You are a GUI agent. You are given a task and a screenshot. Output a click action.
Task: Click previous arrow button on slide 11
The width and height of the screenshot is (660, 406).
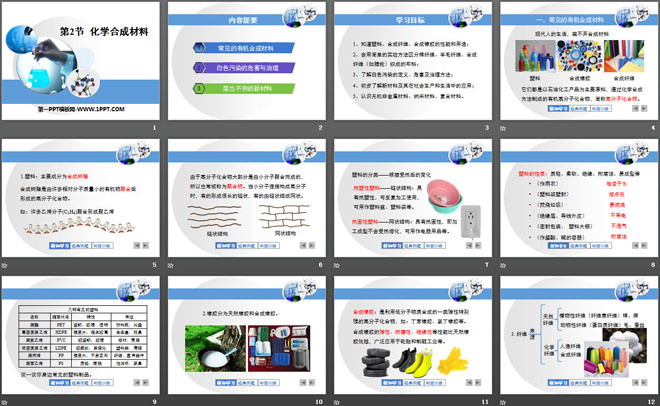click(x=469, y=382)
